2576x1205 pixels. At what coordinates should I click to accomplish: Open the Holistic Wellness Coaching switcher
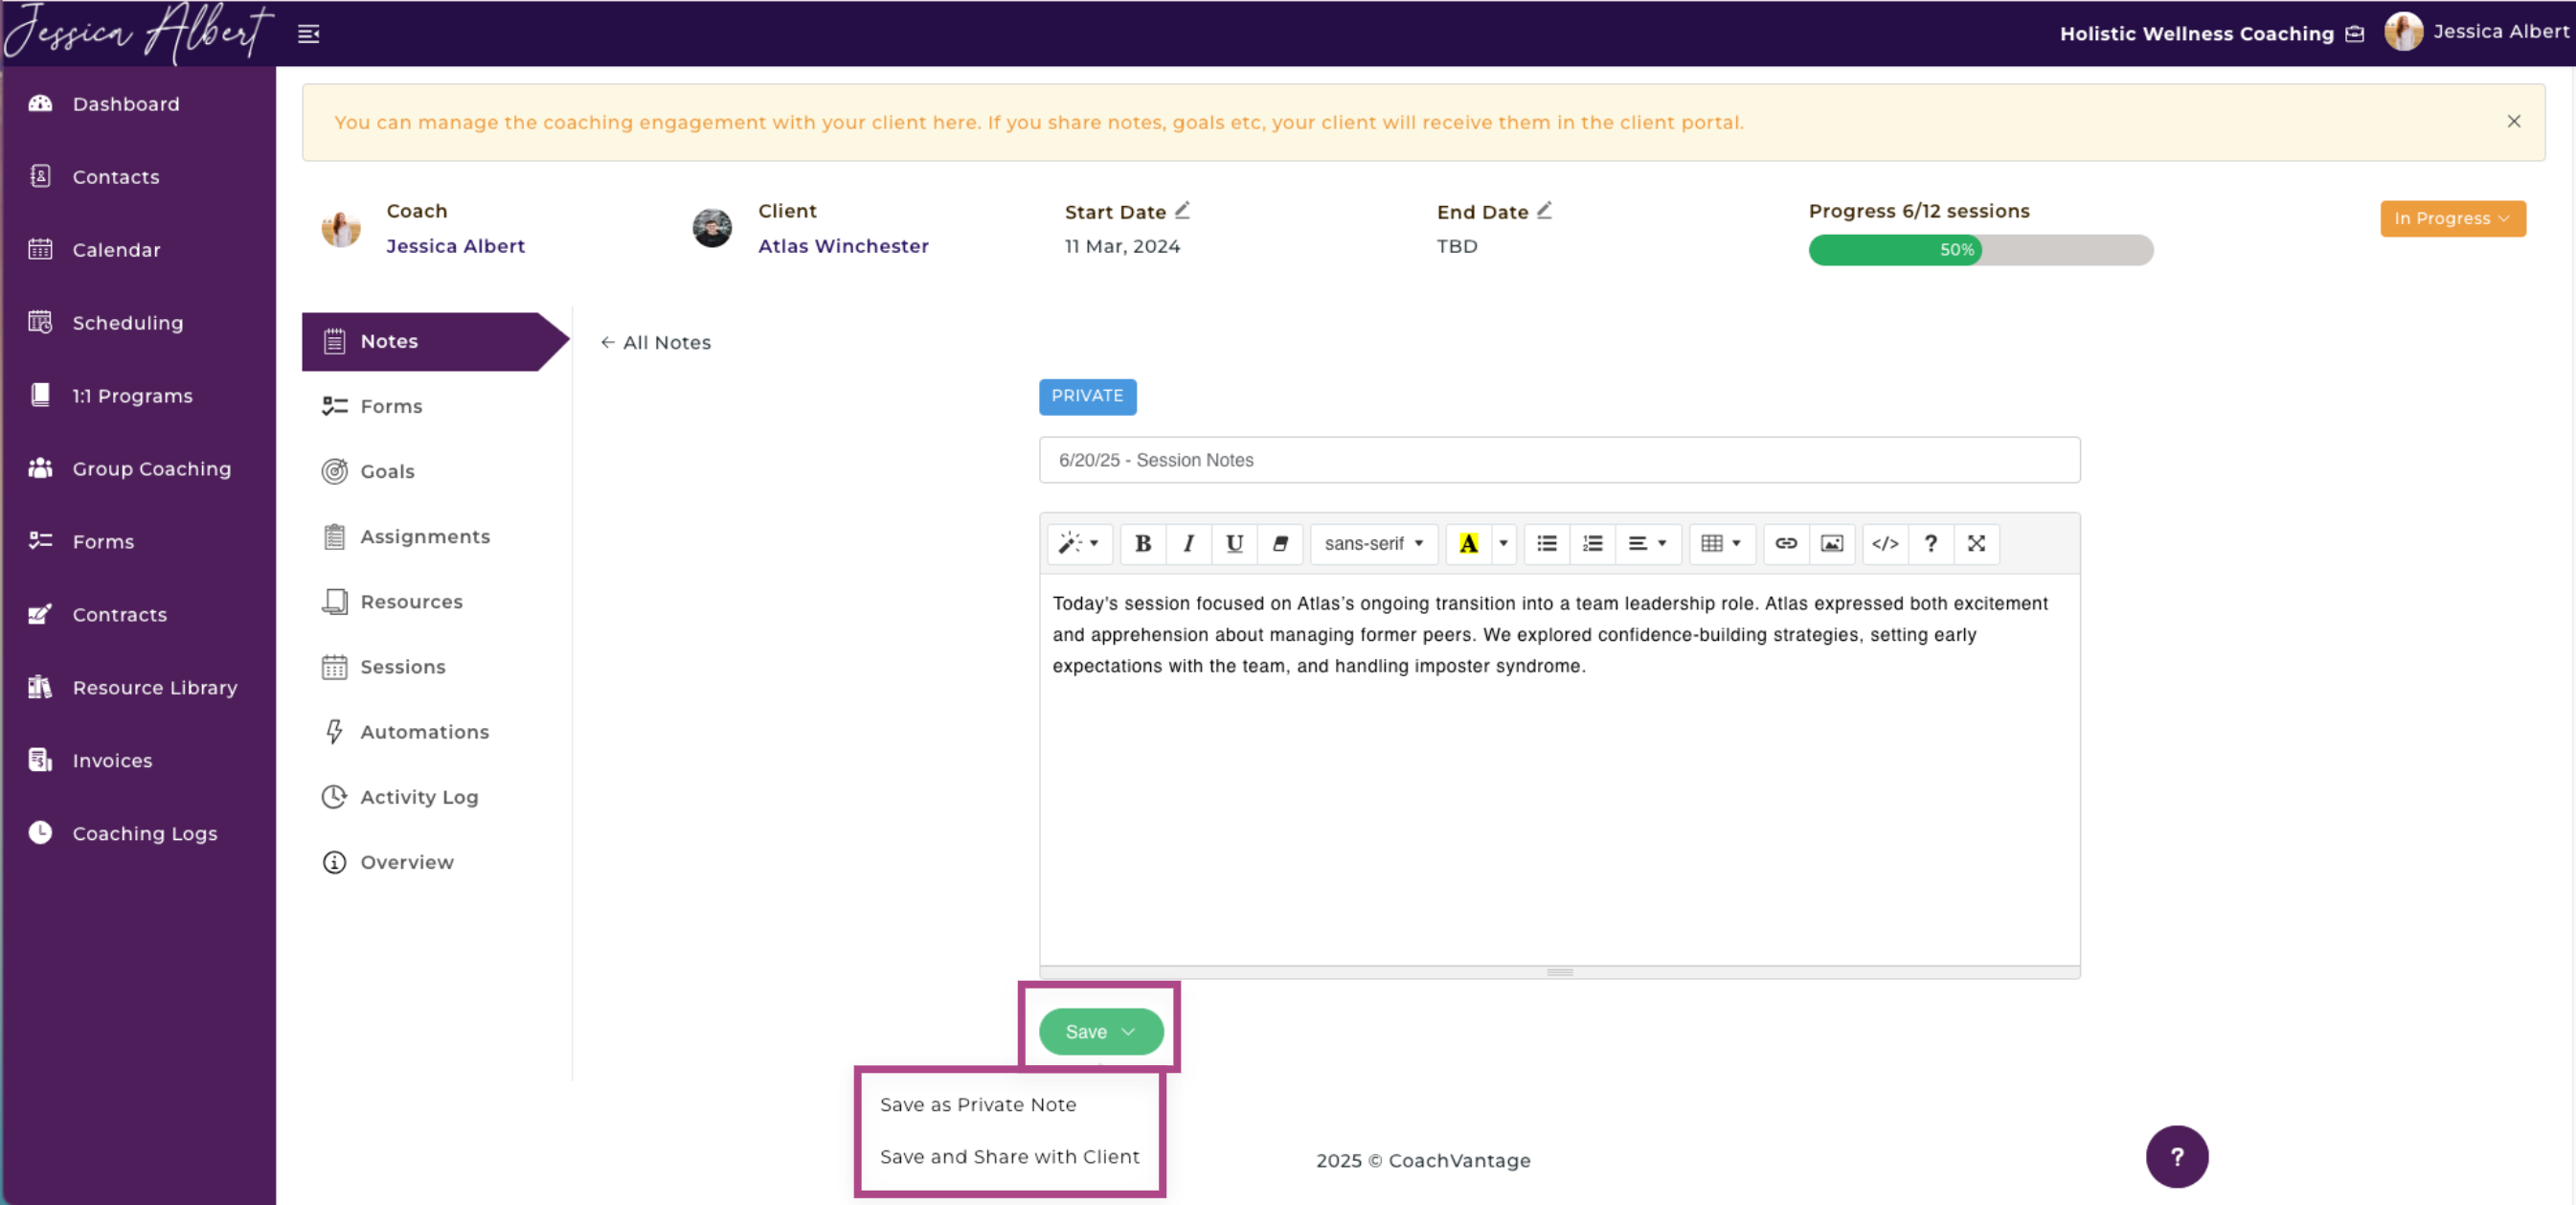[2211, 34]
